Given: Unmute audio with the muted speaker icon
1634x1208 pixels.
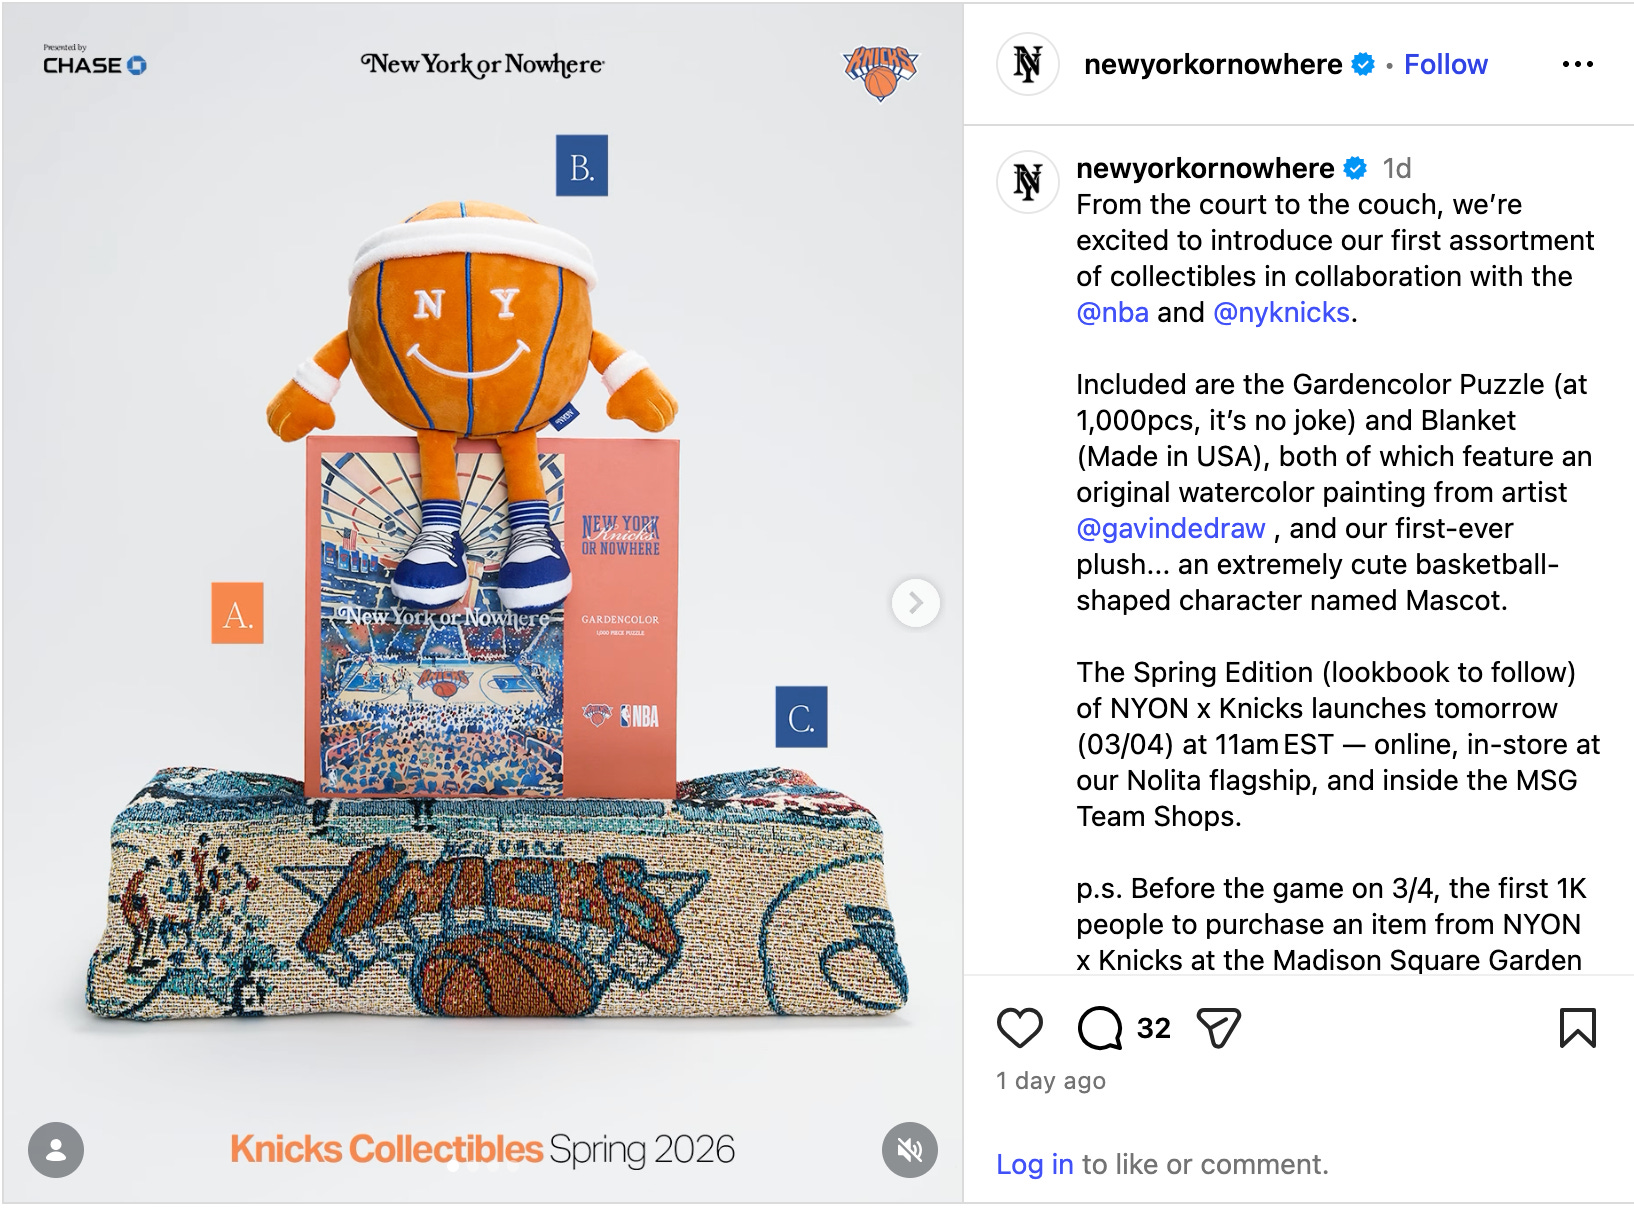Looking at the screenshot, I should point(909,1150).
